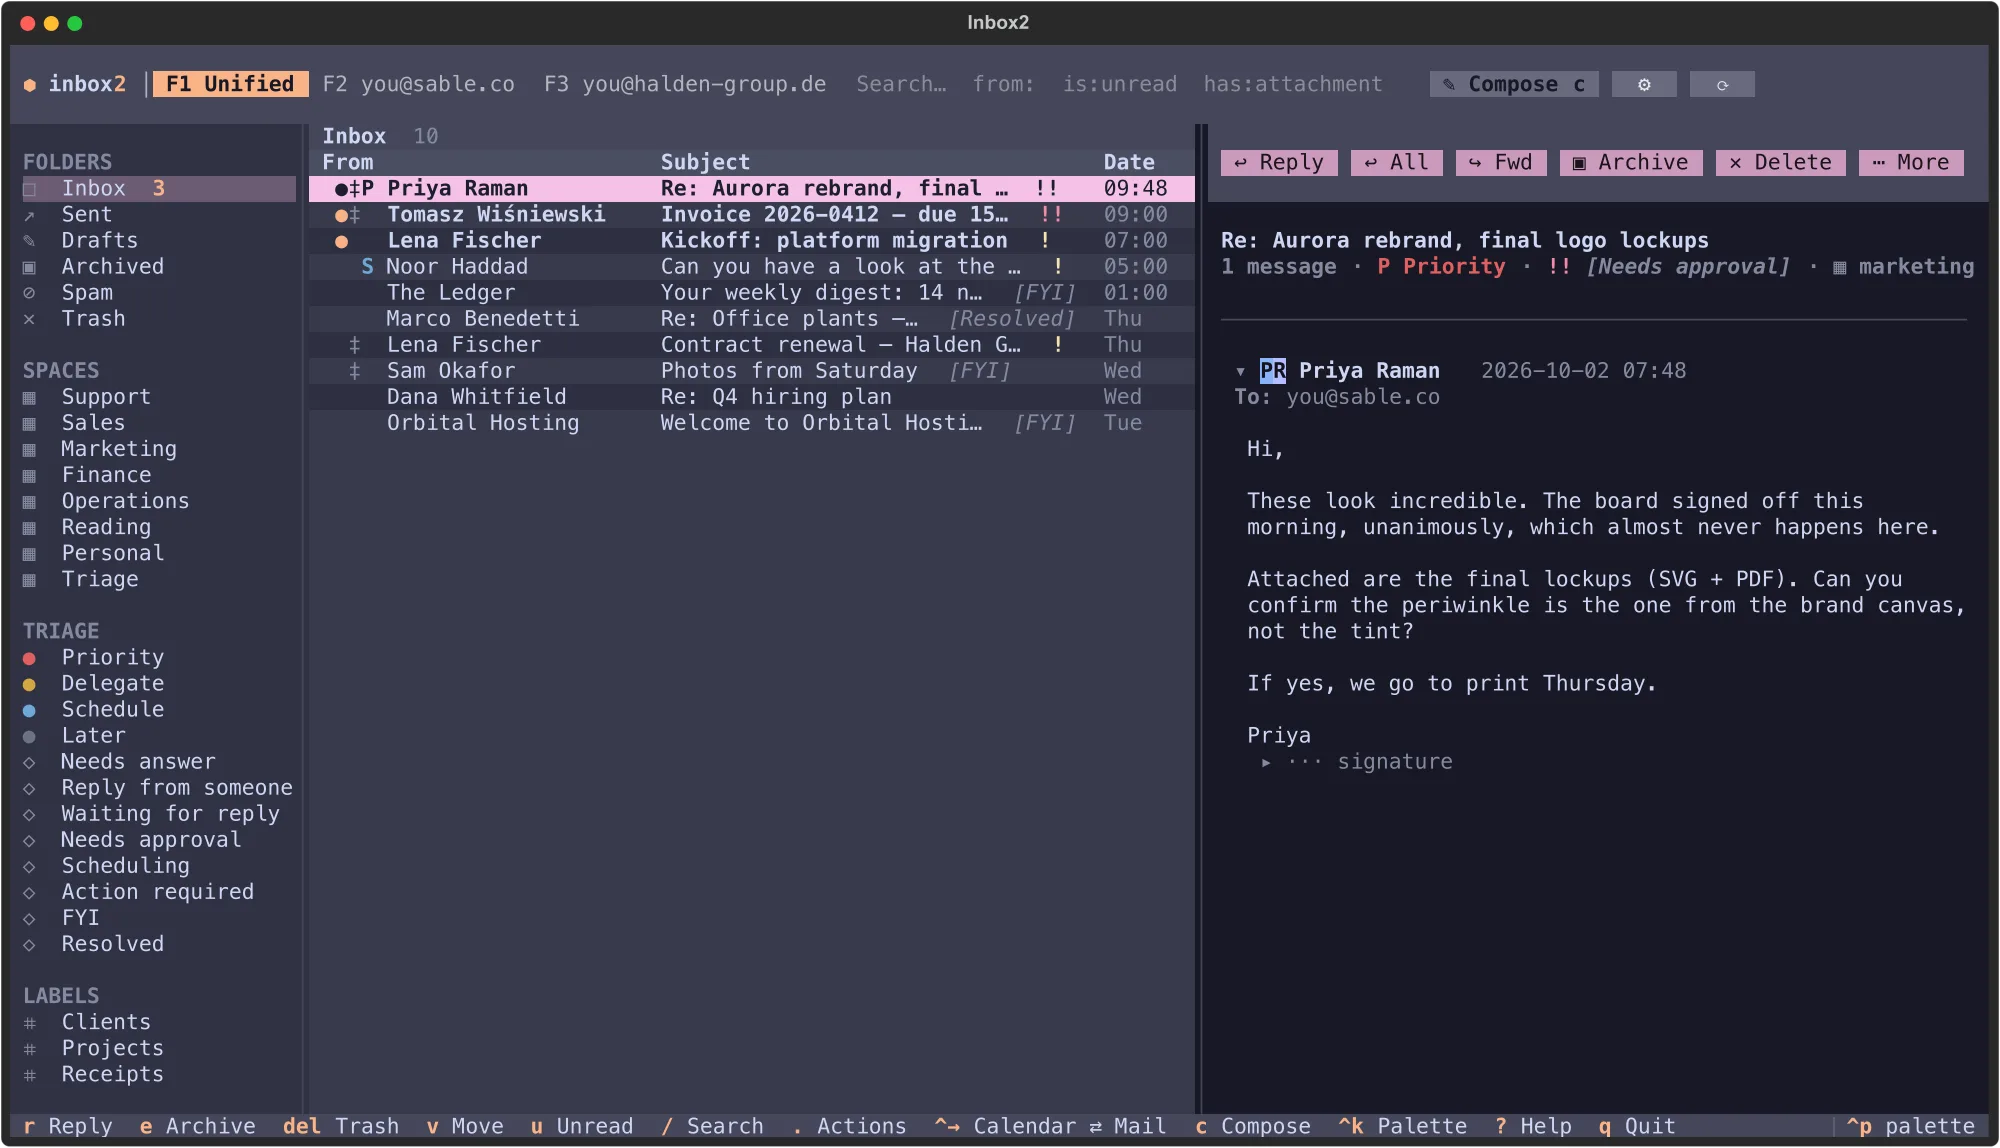This screenshot has height=1148, width=2000.
Task: Select the red Priority triage dot
Action: coord(30,658)
